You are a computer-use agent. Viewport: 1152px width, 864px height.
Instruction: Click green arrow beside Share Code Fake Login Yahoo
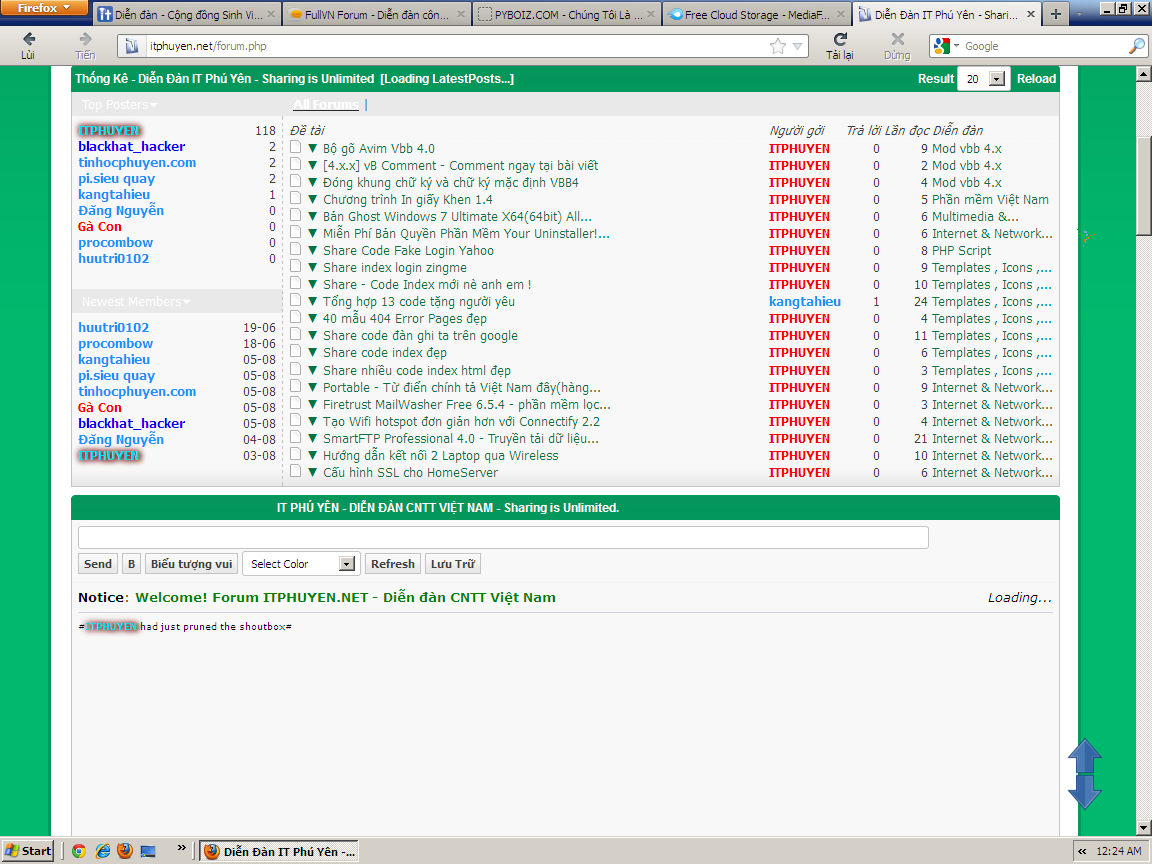[x=312, y=251]
